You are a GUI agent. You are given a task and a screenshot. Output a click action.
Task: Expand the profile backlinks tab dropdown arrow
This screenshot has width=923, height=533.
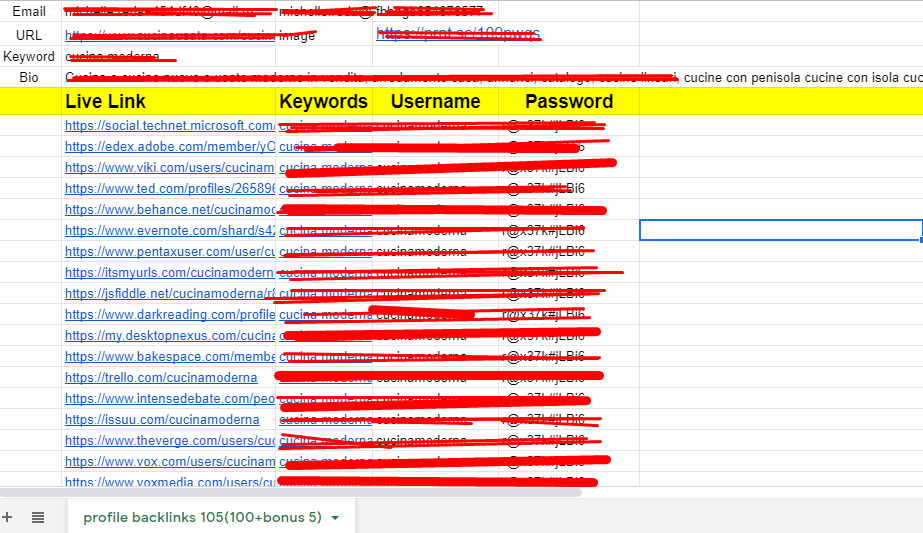click(335, 518)
